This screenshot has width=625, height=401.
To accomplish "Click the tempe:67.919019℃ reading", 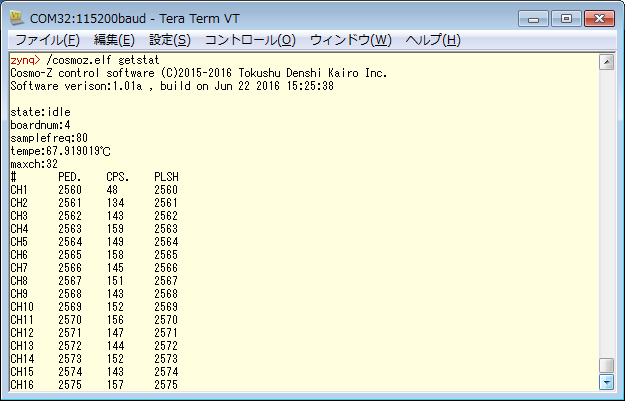I will point(60,151).
